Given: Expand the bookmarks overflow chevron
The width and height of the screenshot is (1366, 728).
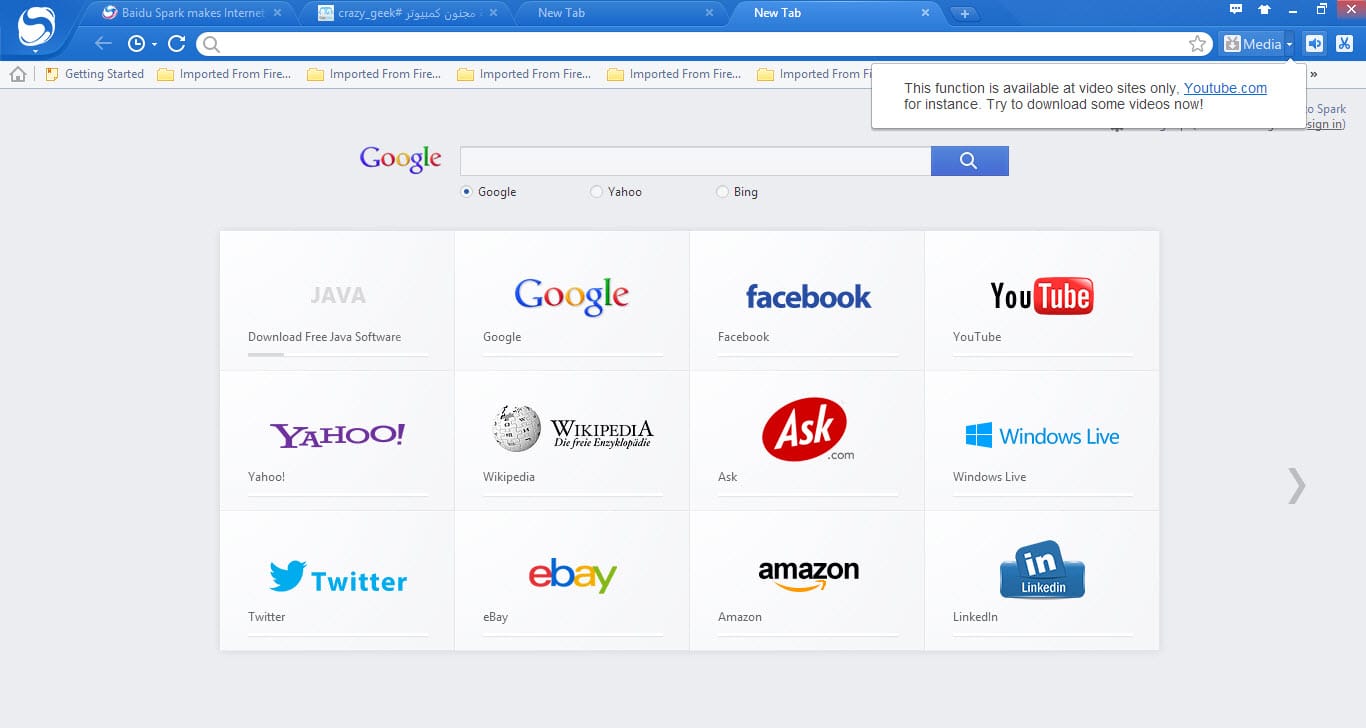Looking at the screenshot, I should pos(1313,74).
